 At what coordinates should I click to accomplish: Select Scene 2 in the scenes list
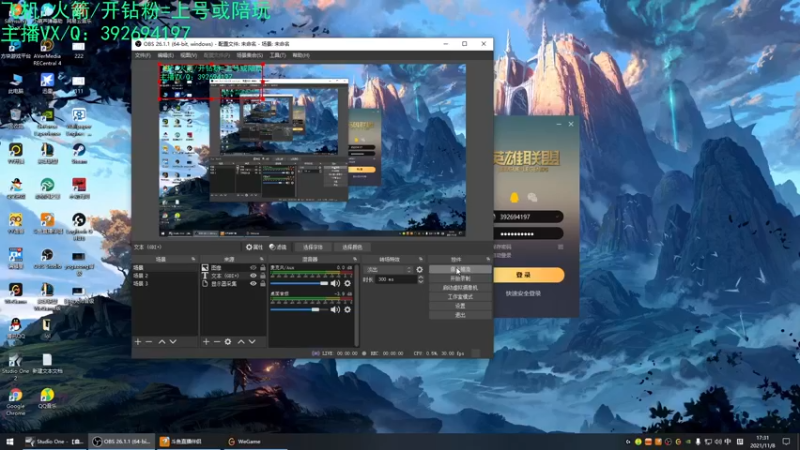click(164, 276)
